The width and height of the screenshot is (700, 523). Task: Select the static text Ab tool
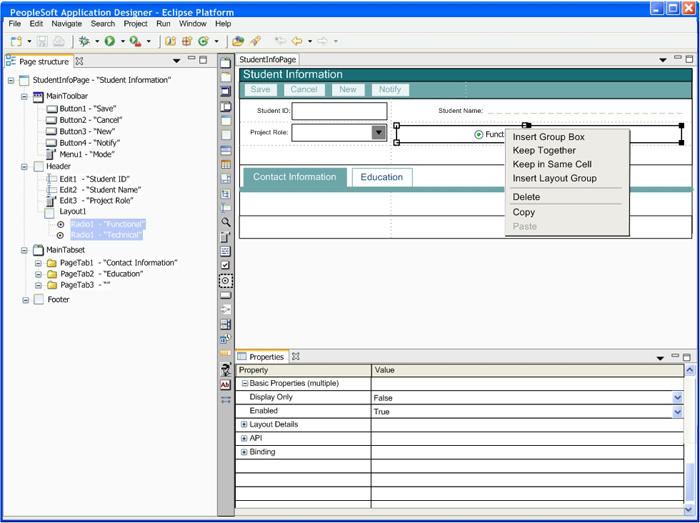coord(226,385)
